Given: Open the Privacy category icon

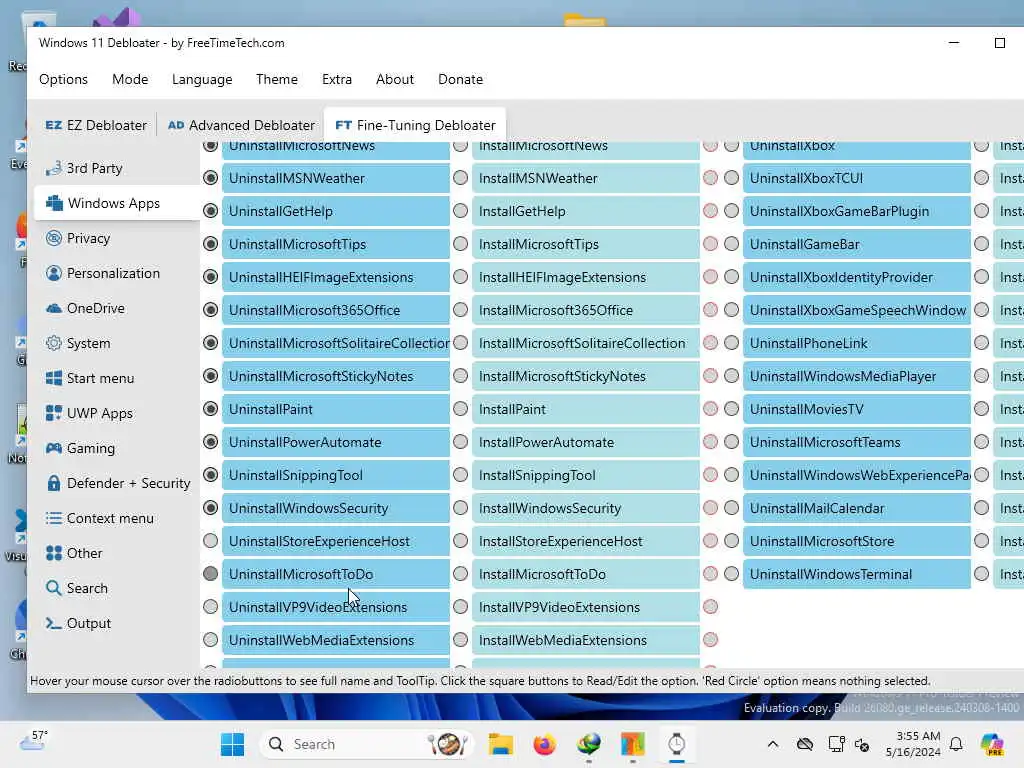Looking at the screenshot, I should (x=54, y=238).
